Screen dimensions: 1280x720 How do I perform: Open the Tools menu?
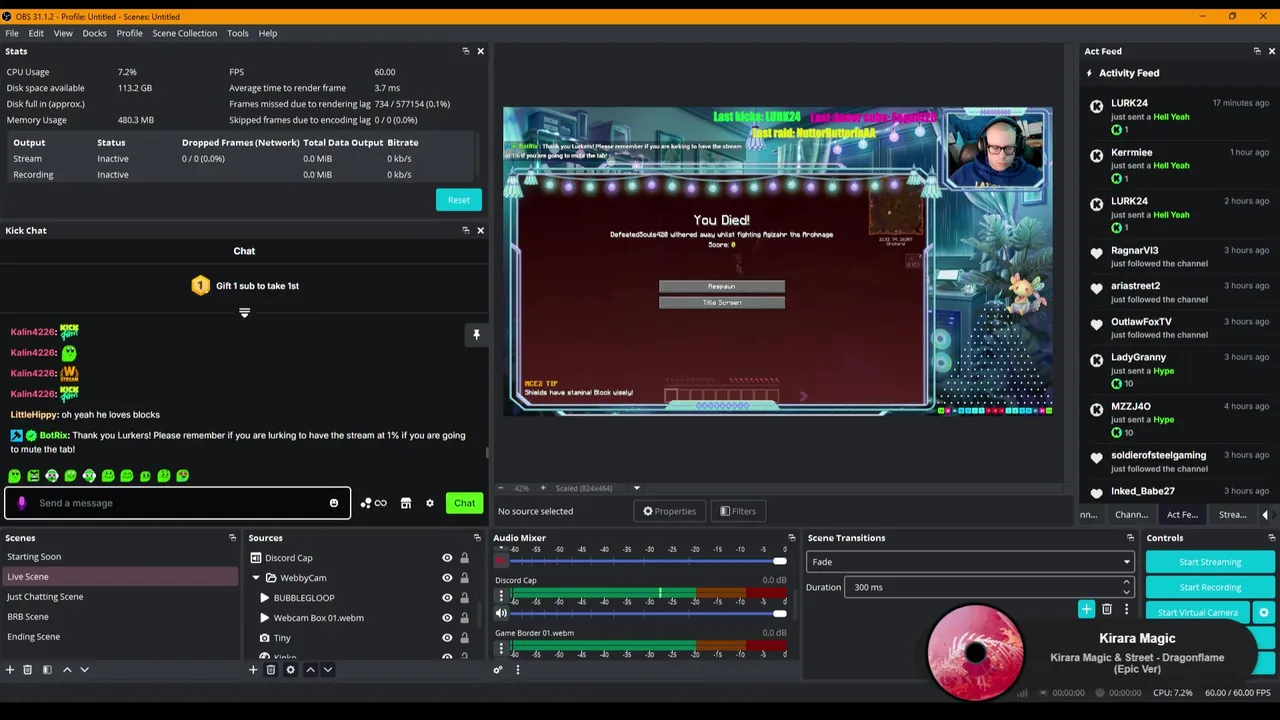237,33
